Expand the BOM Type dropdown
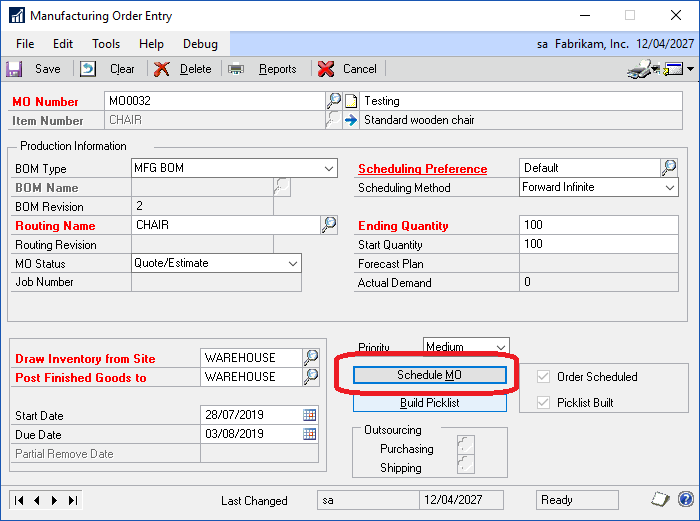Viewport: 700px width, 521px height. point(329,168)
